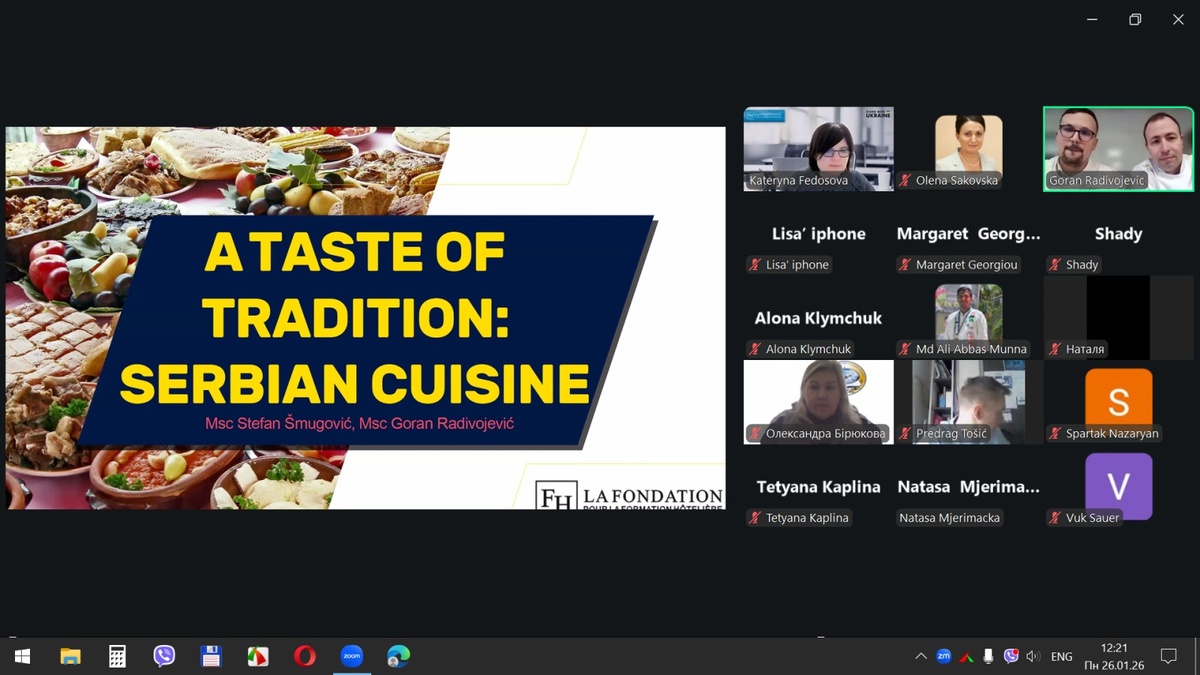Click the Viber icon in system tray
This screenshot has height=675, width=1200.
pyautogui.click(x=1011, y=656)
